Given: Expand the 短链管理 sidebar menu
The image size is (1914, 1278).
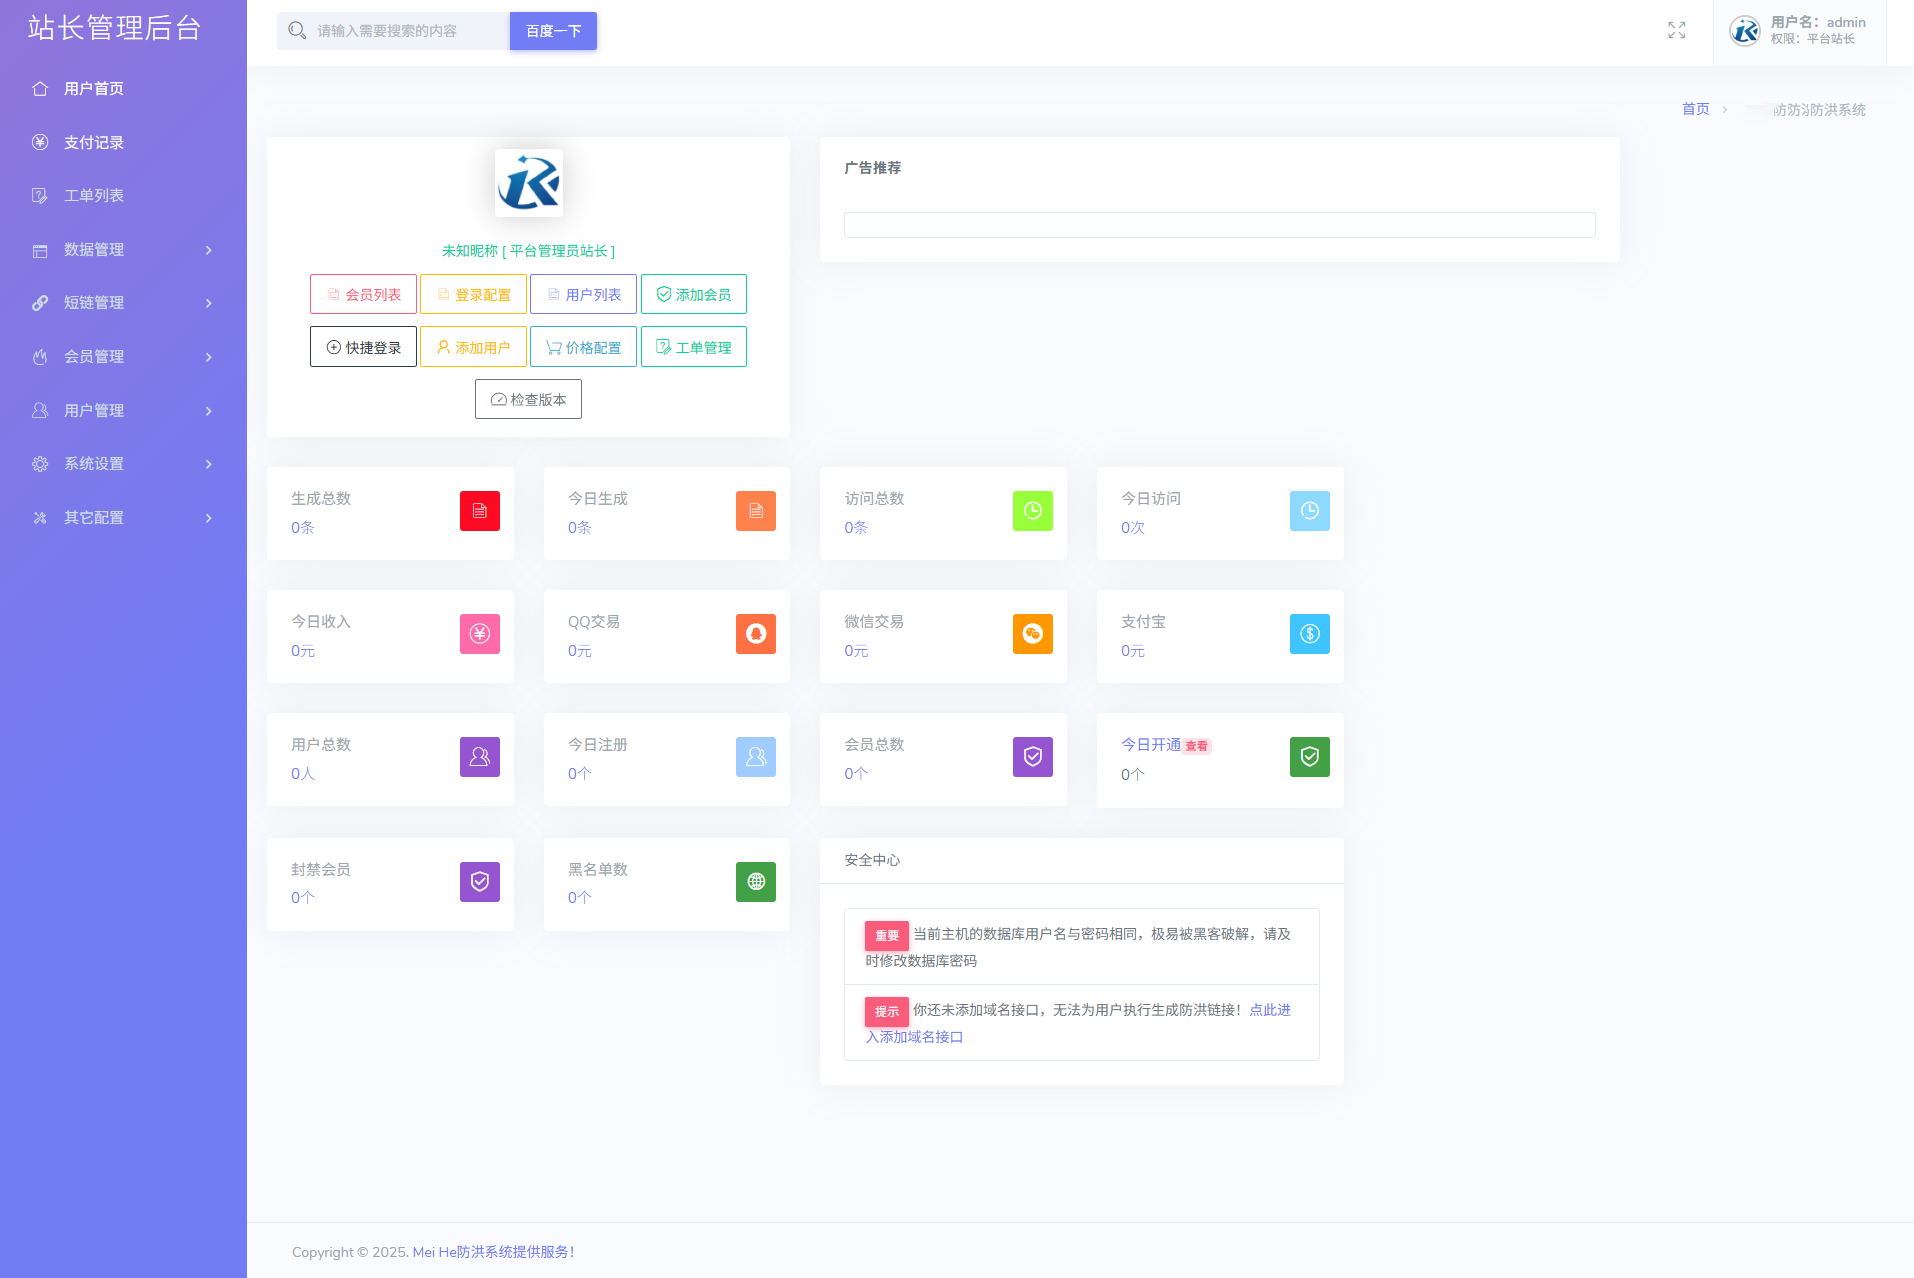Looking at the screenshot, I should 123,303.
